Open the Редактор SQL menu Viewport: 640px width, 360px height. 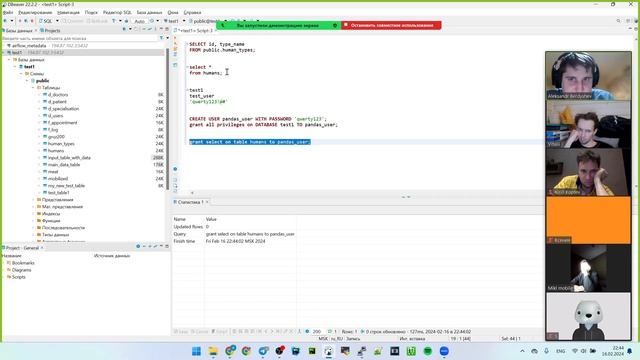point(117,13)
